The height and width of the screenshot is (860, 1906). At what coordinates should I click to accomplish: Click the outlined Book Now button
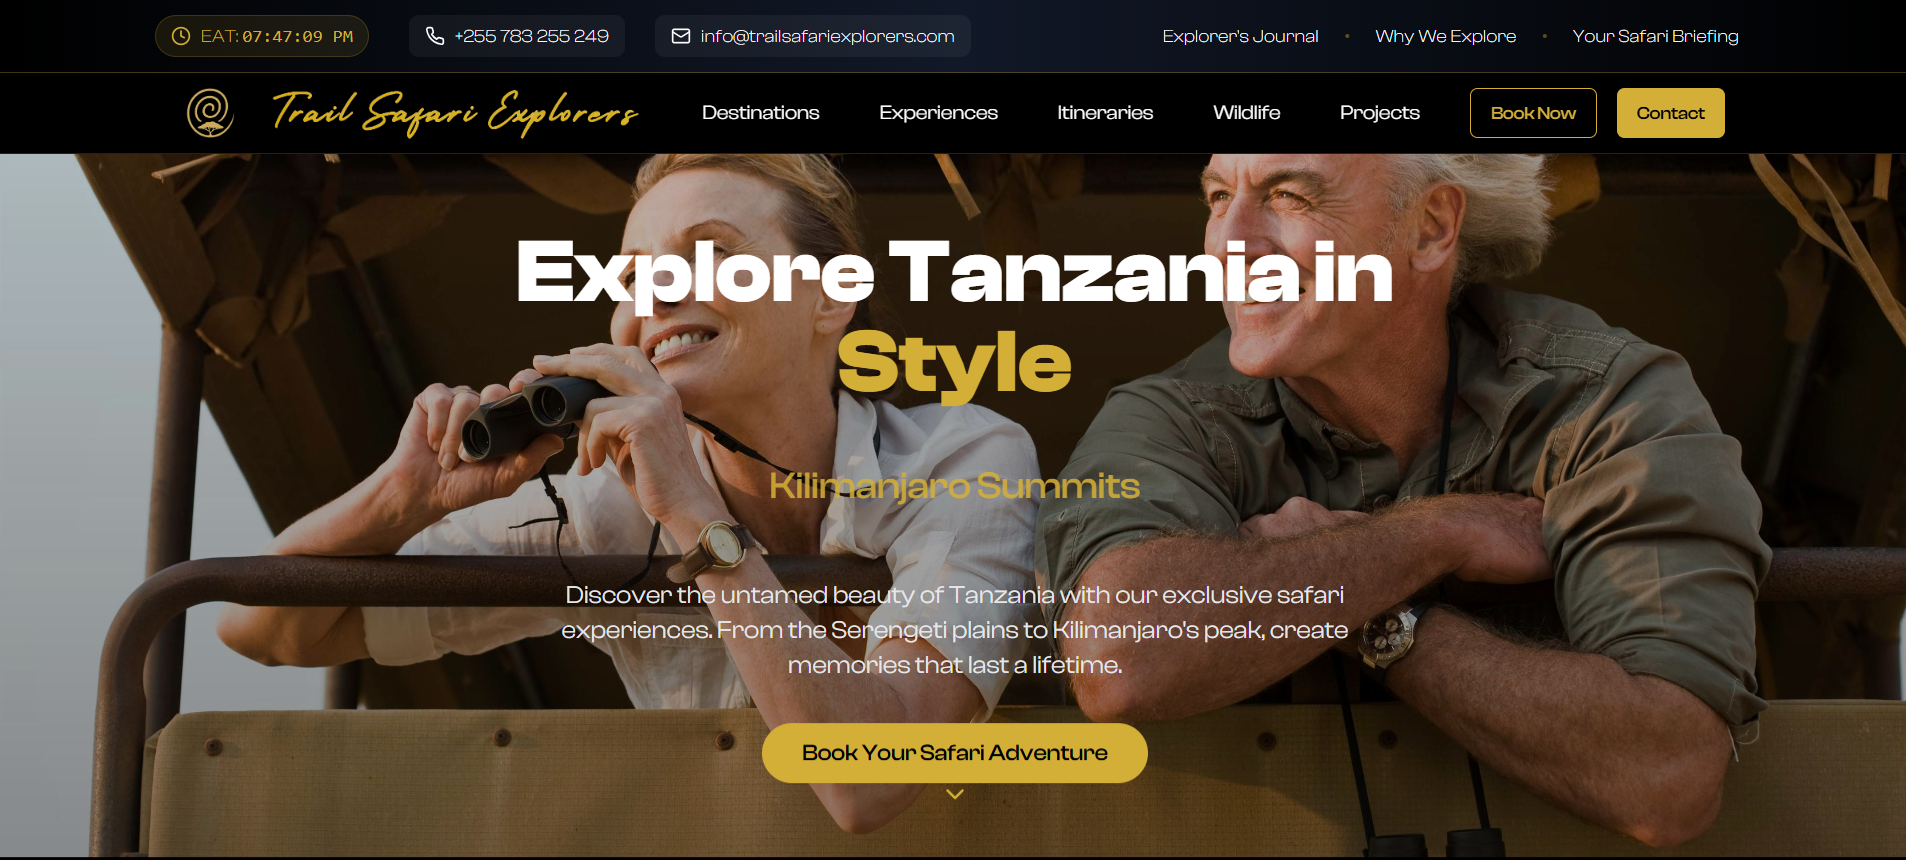tap(1533, 113)
